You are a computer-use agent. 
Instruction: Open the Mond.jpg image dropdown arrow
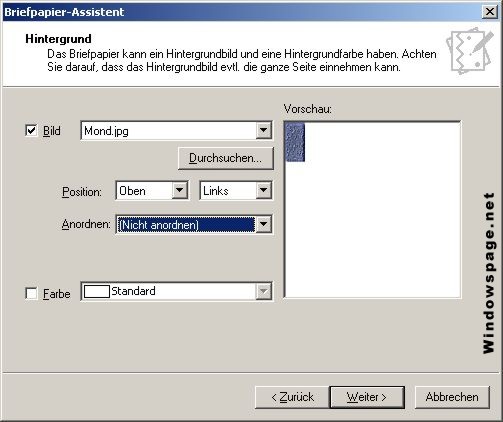tap(263, 130)
